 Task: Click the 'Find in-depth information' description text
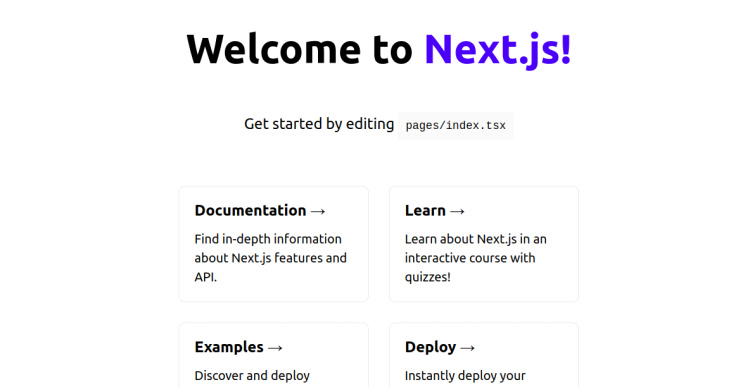point(268,239)
